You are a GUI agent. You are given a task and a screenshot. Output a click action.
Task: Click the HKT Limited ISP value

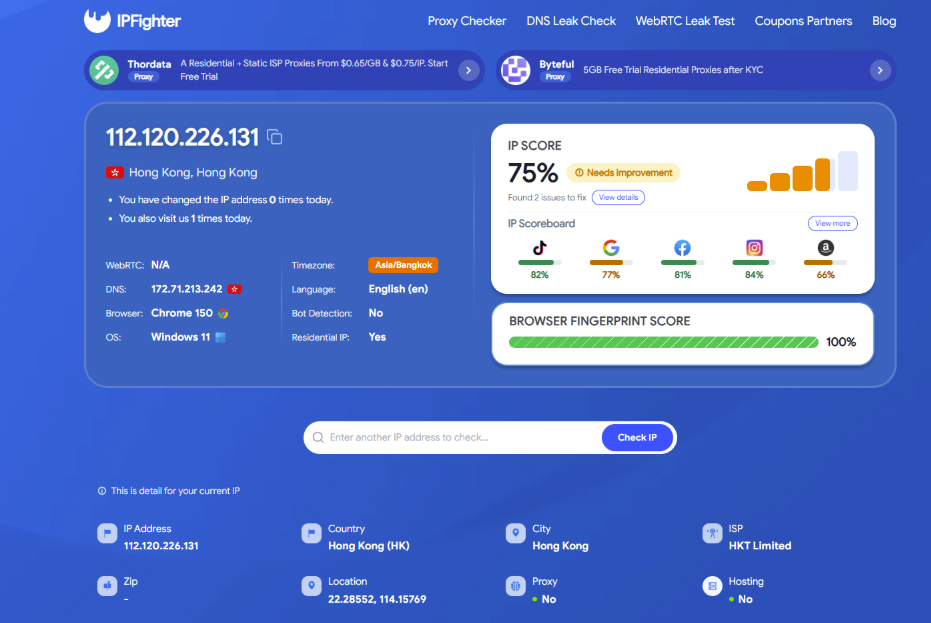click(760, 546)
